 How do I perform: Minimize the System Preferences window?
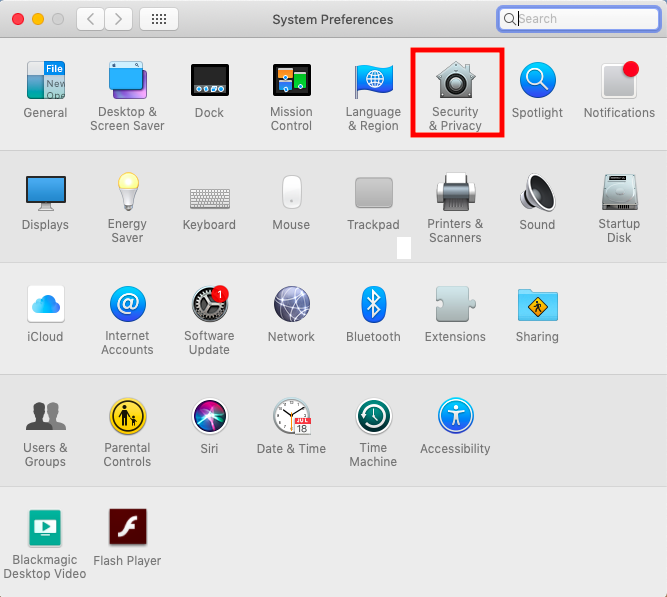click(x=38, y=19)
